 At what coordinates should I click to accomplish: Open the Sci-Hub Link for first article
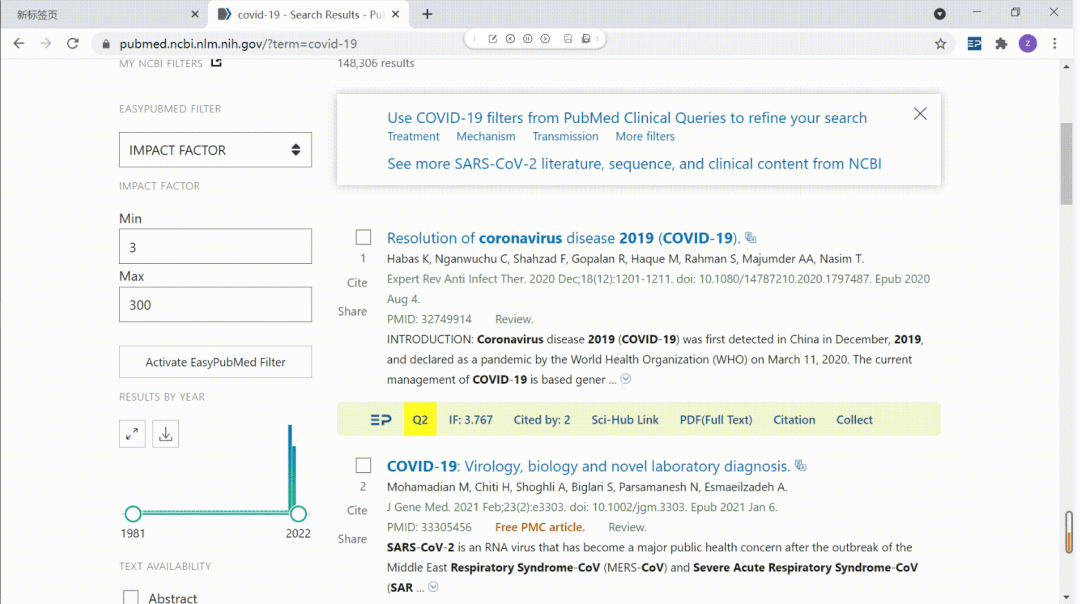[x=625, y=420]
